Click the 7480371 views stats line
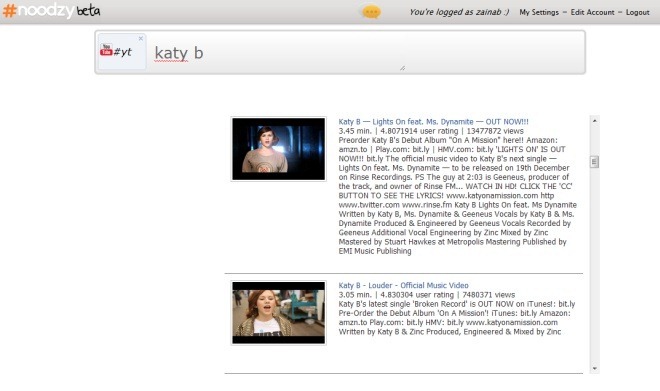Image resolution: width=660 pixels, height=391 pixels. [x=427, y=295]
